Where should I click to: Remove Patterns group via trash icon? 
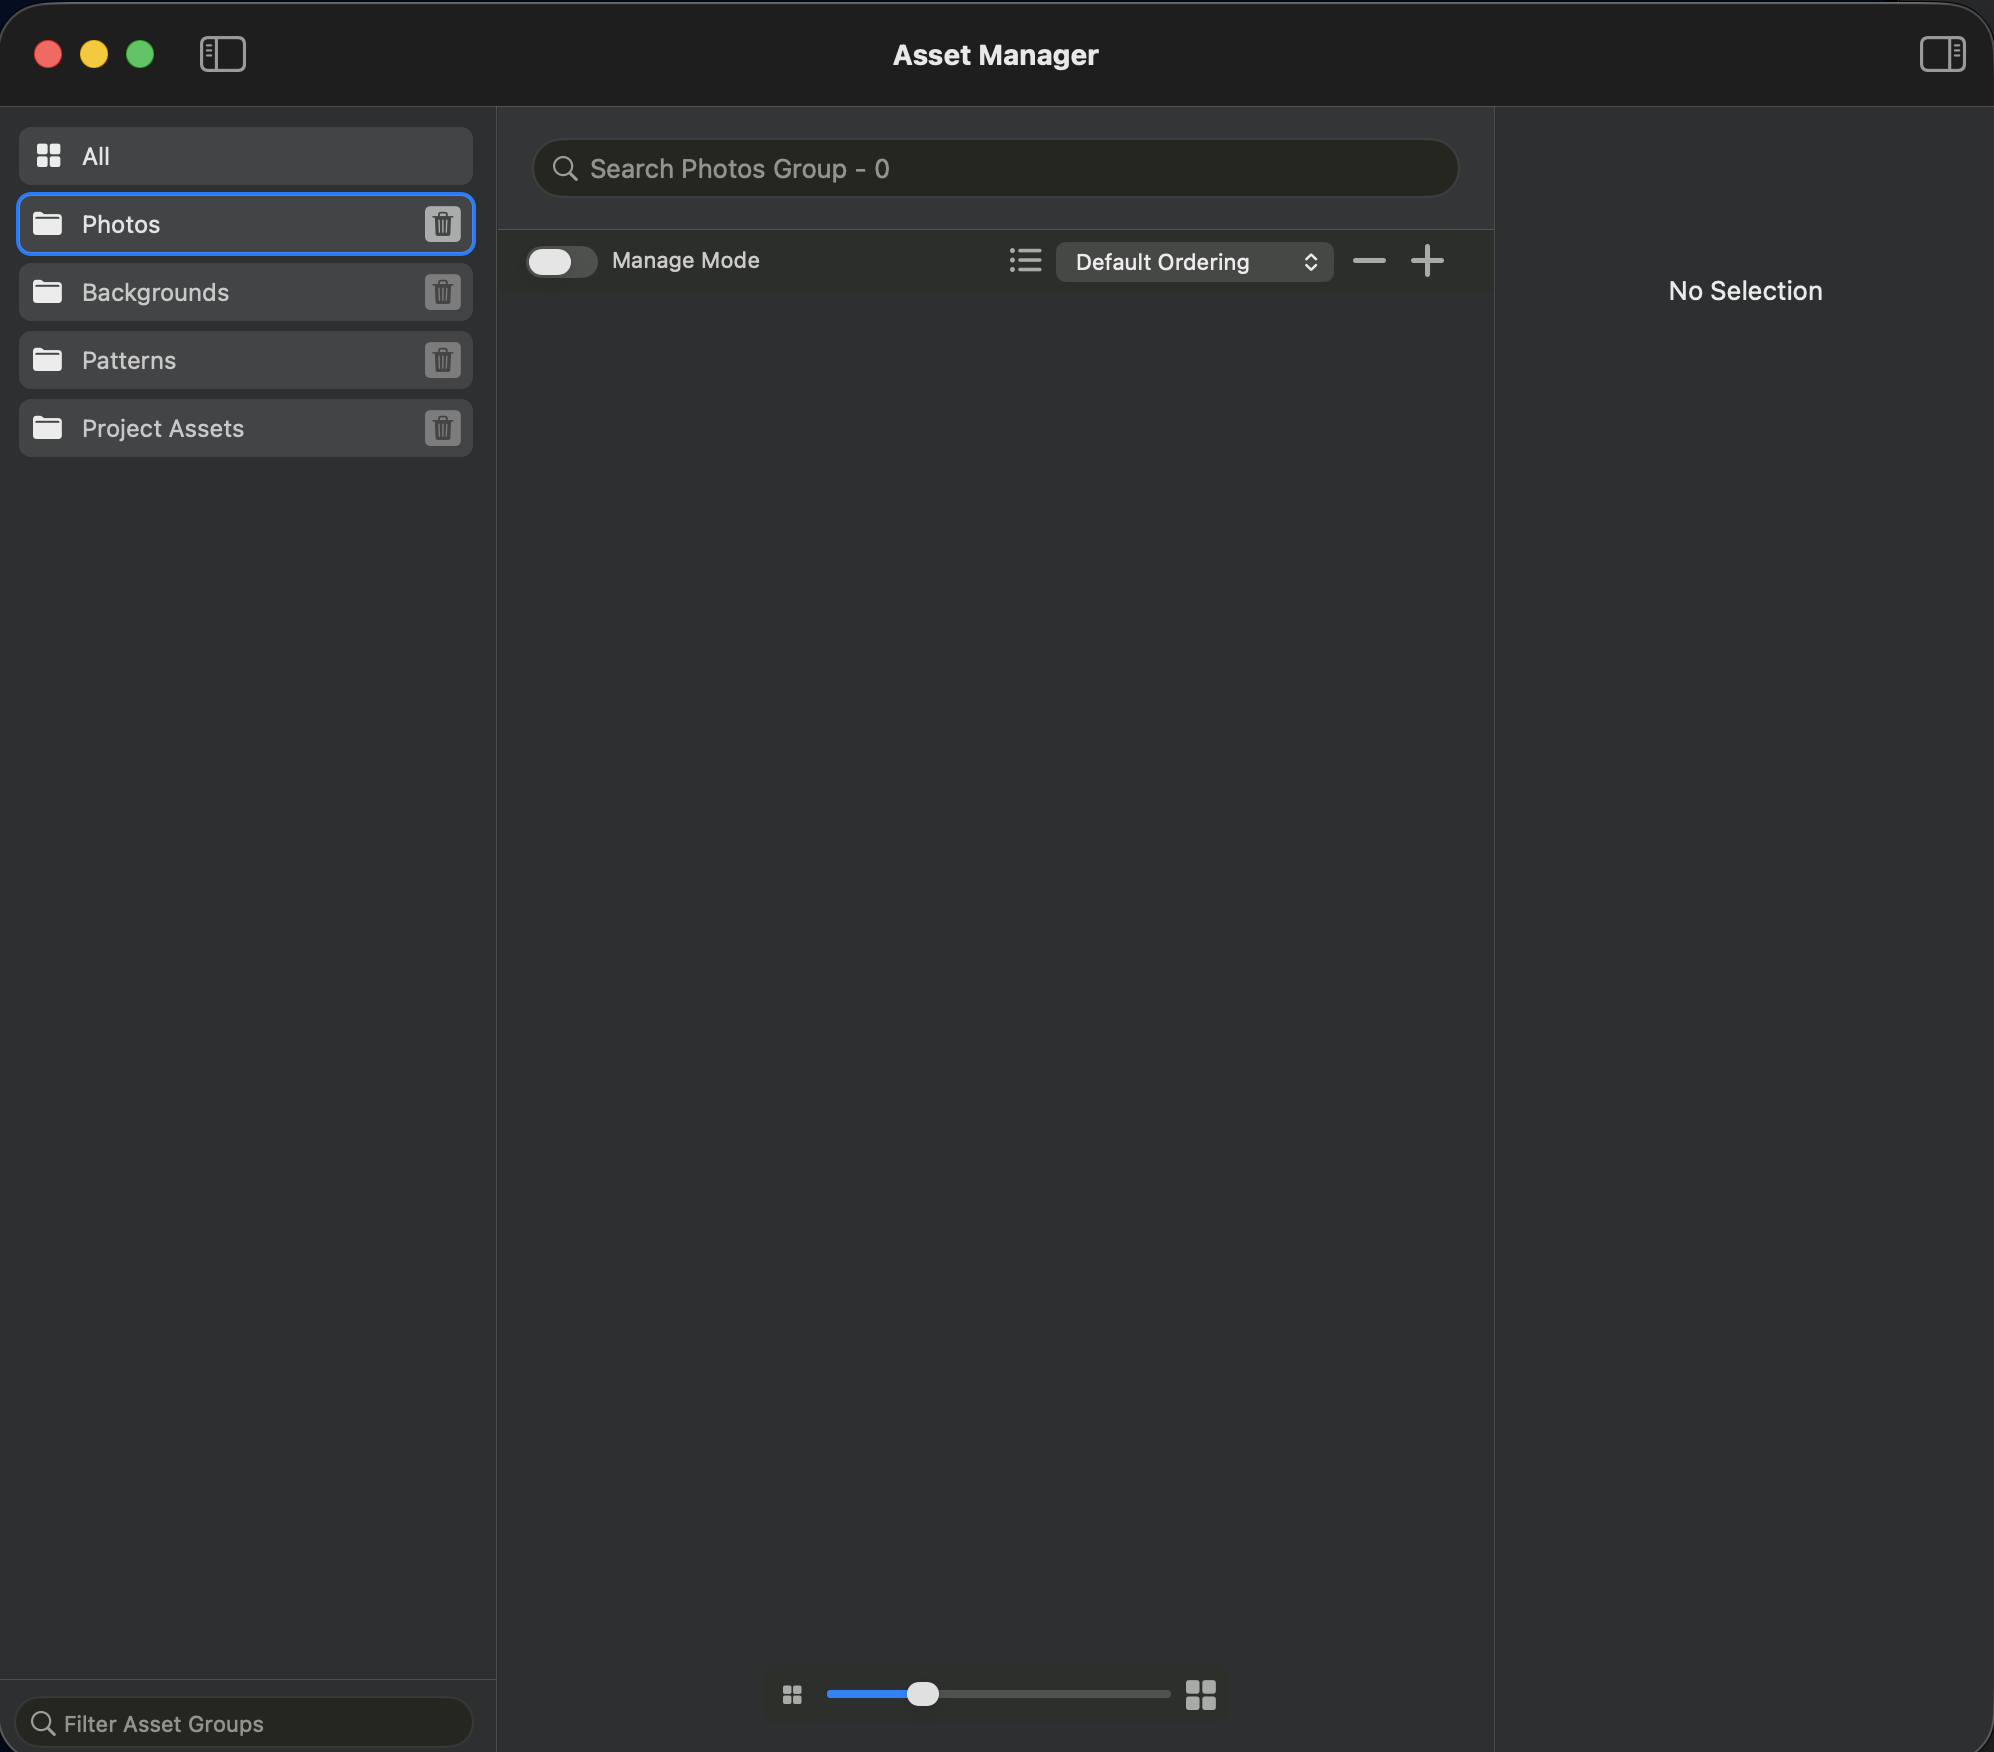coord(442,360)
